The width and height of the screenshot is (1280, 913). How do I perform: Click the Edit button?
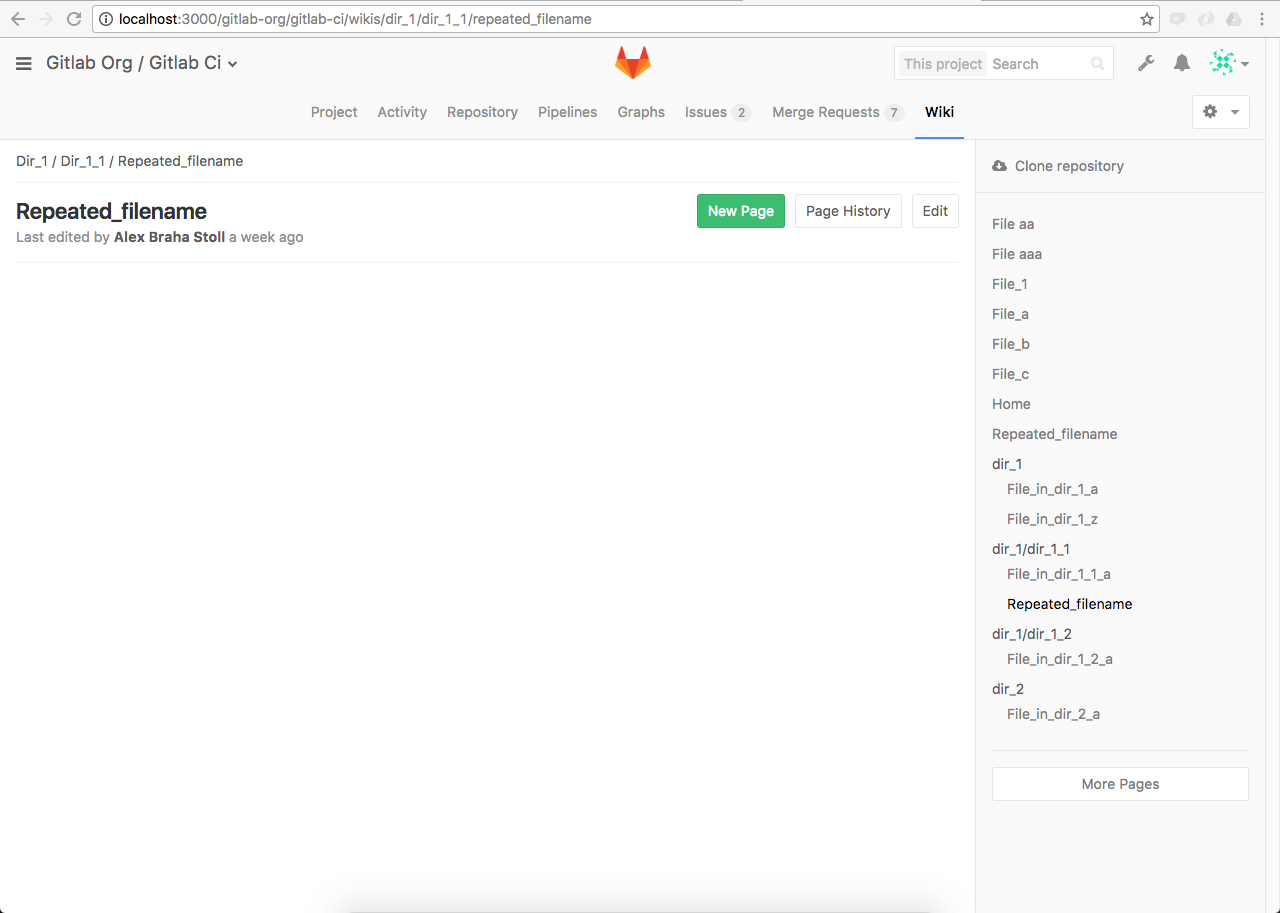coord(934,211)
